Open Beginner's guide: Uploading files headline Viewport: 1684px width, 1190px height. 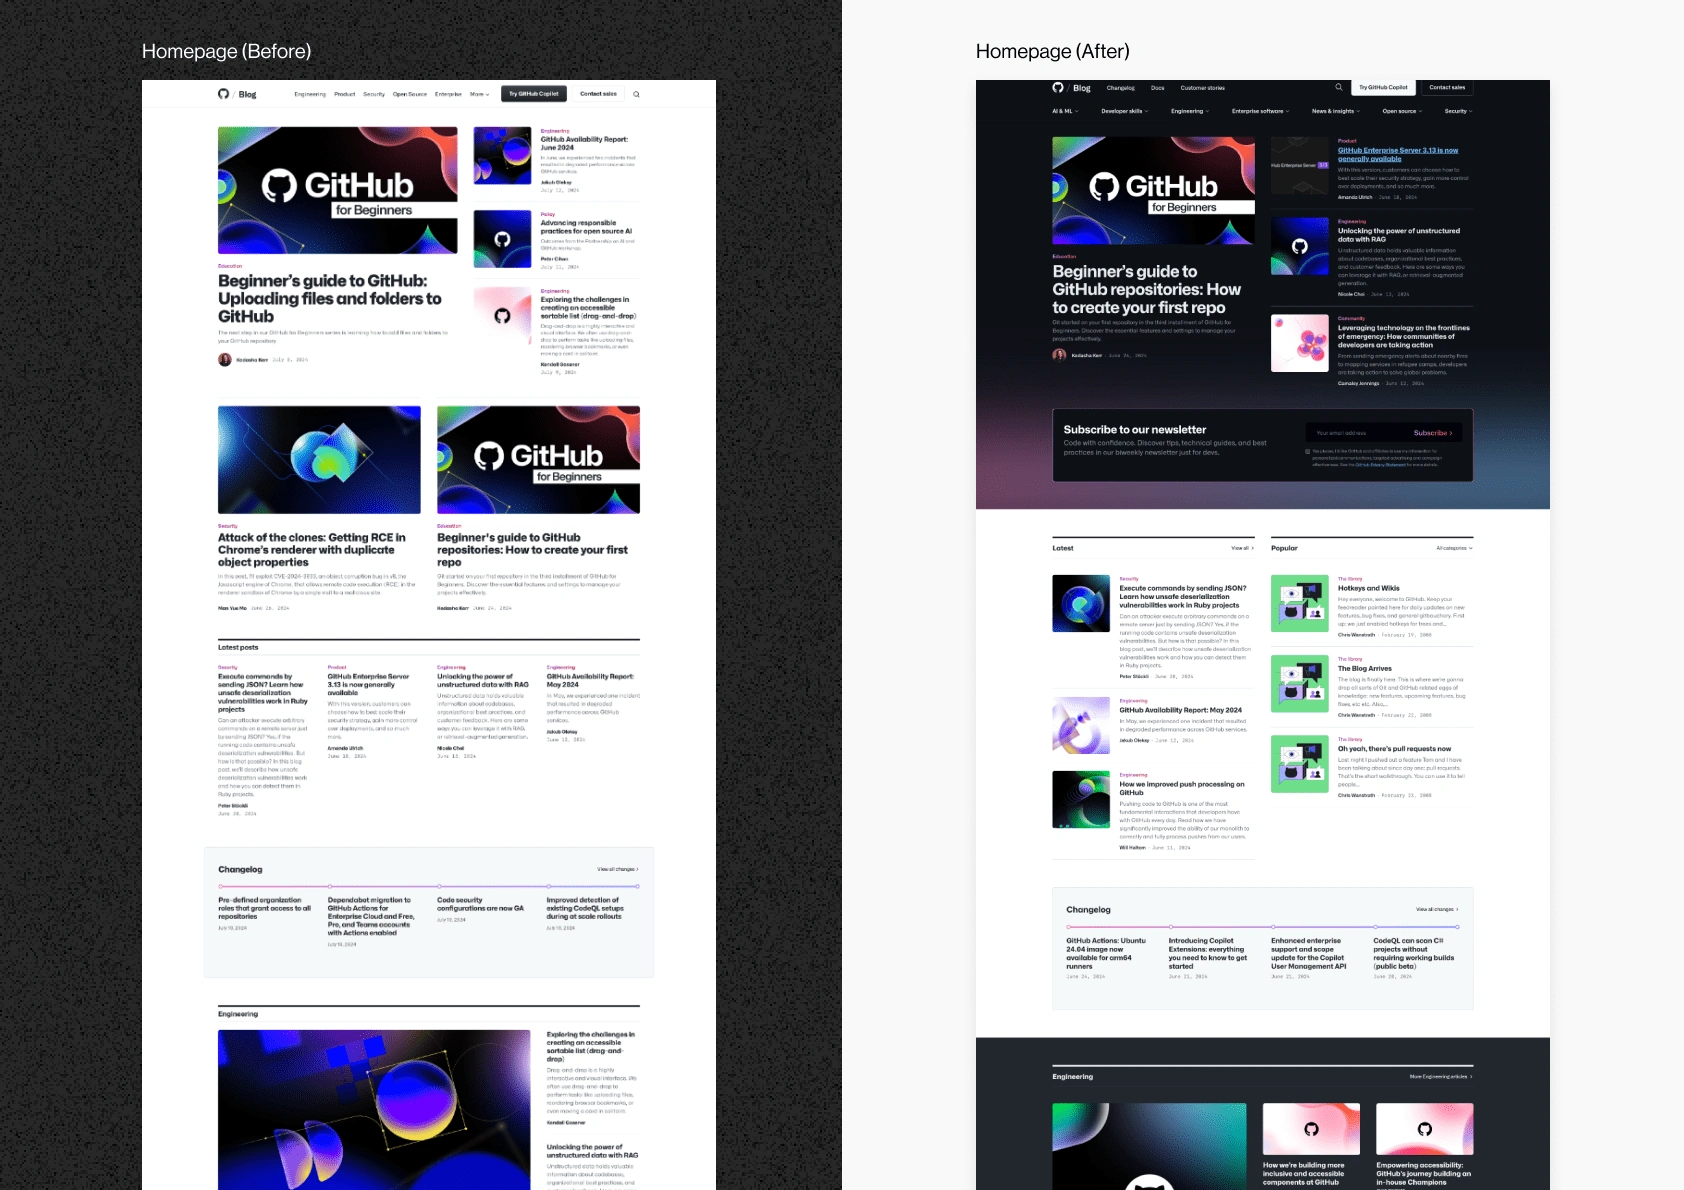point(330,298)
